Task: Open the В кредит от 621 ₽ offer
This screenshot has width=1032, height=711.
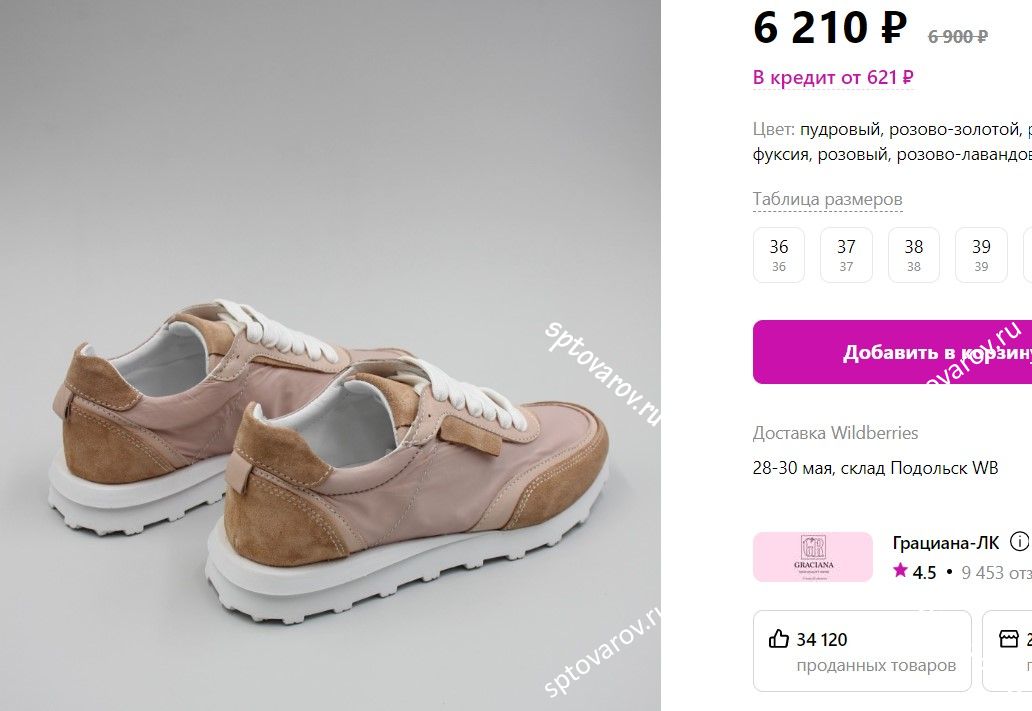Action: click(833, 77)
